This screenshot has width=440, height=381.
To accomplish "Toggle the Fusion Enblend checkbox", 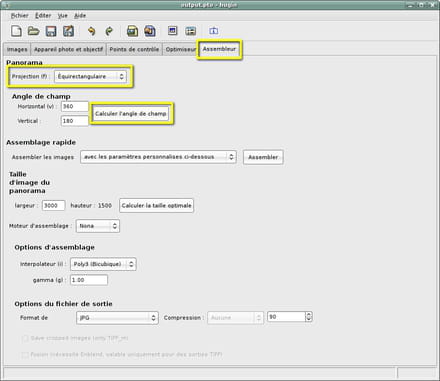I will 25,354.
